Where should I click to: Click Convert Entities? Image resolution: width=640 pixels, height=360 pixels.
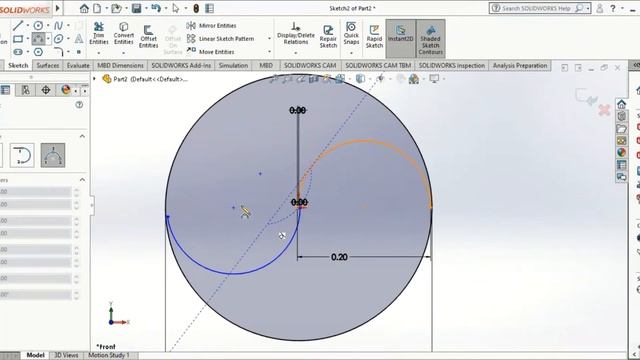pyautogui.click(x=124, y=33)
